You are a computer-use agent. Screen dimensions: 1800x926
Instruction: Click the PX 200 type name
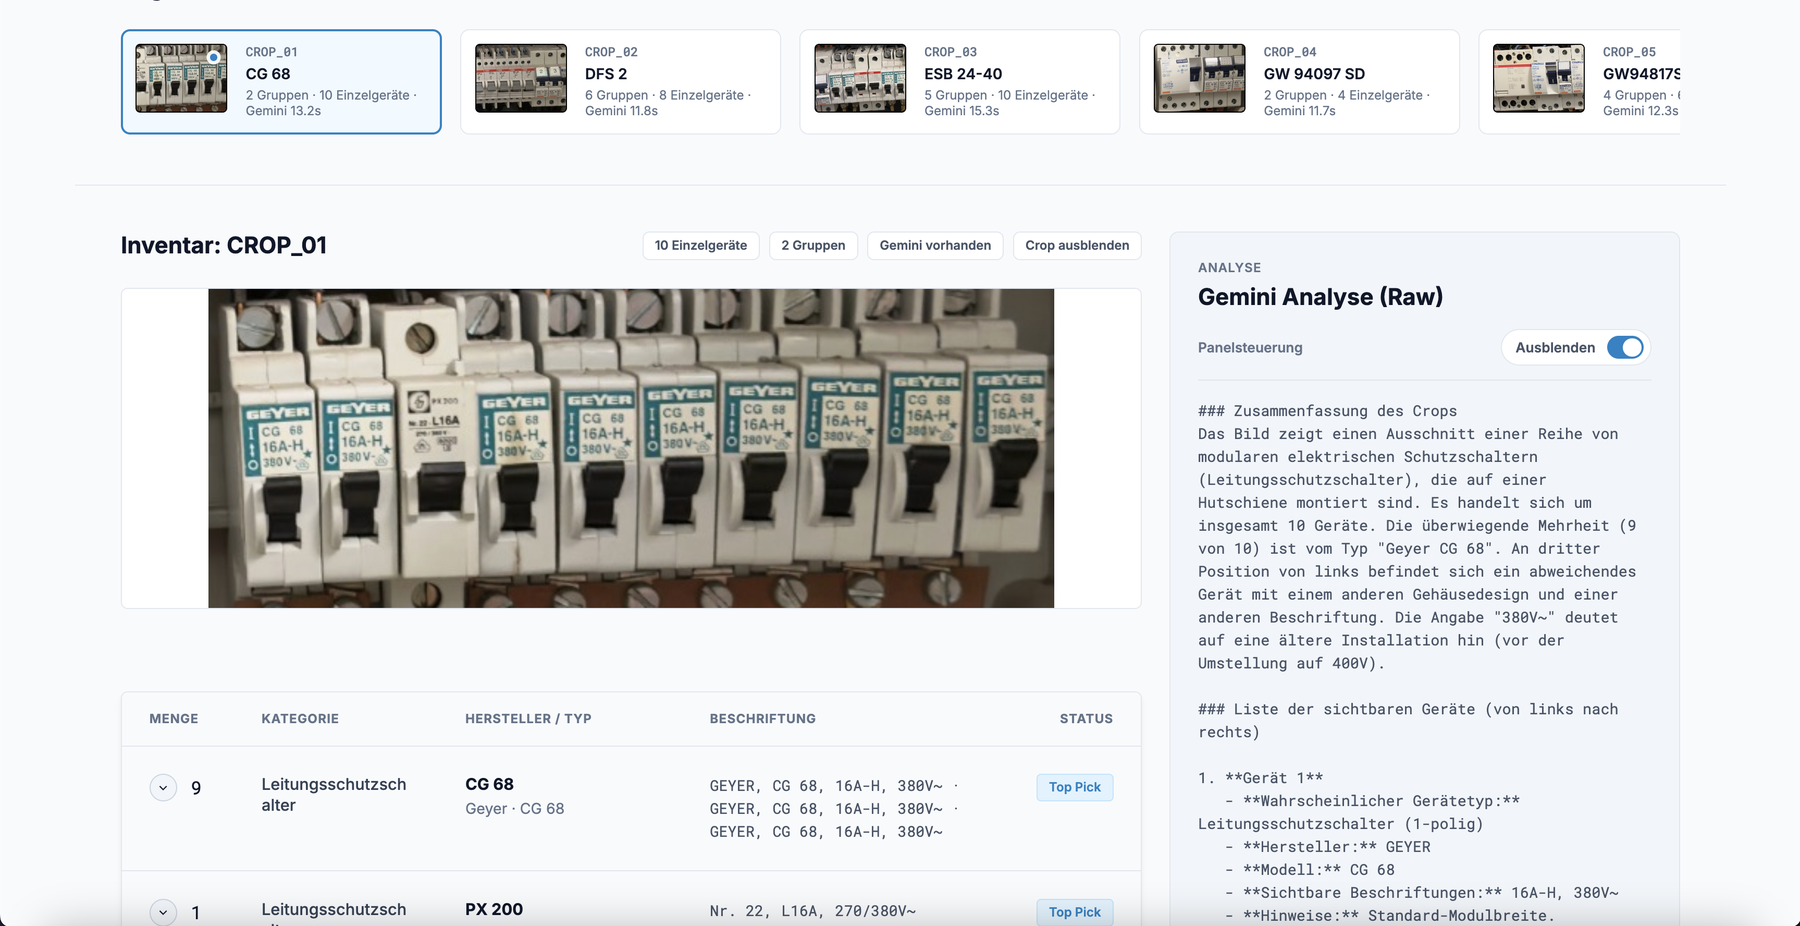pos(494,909)
